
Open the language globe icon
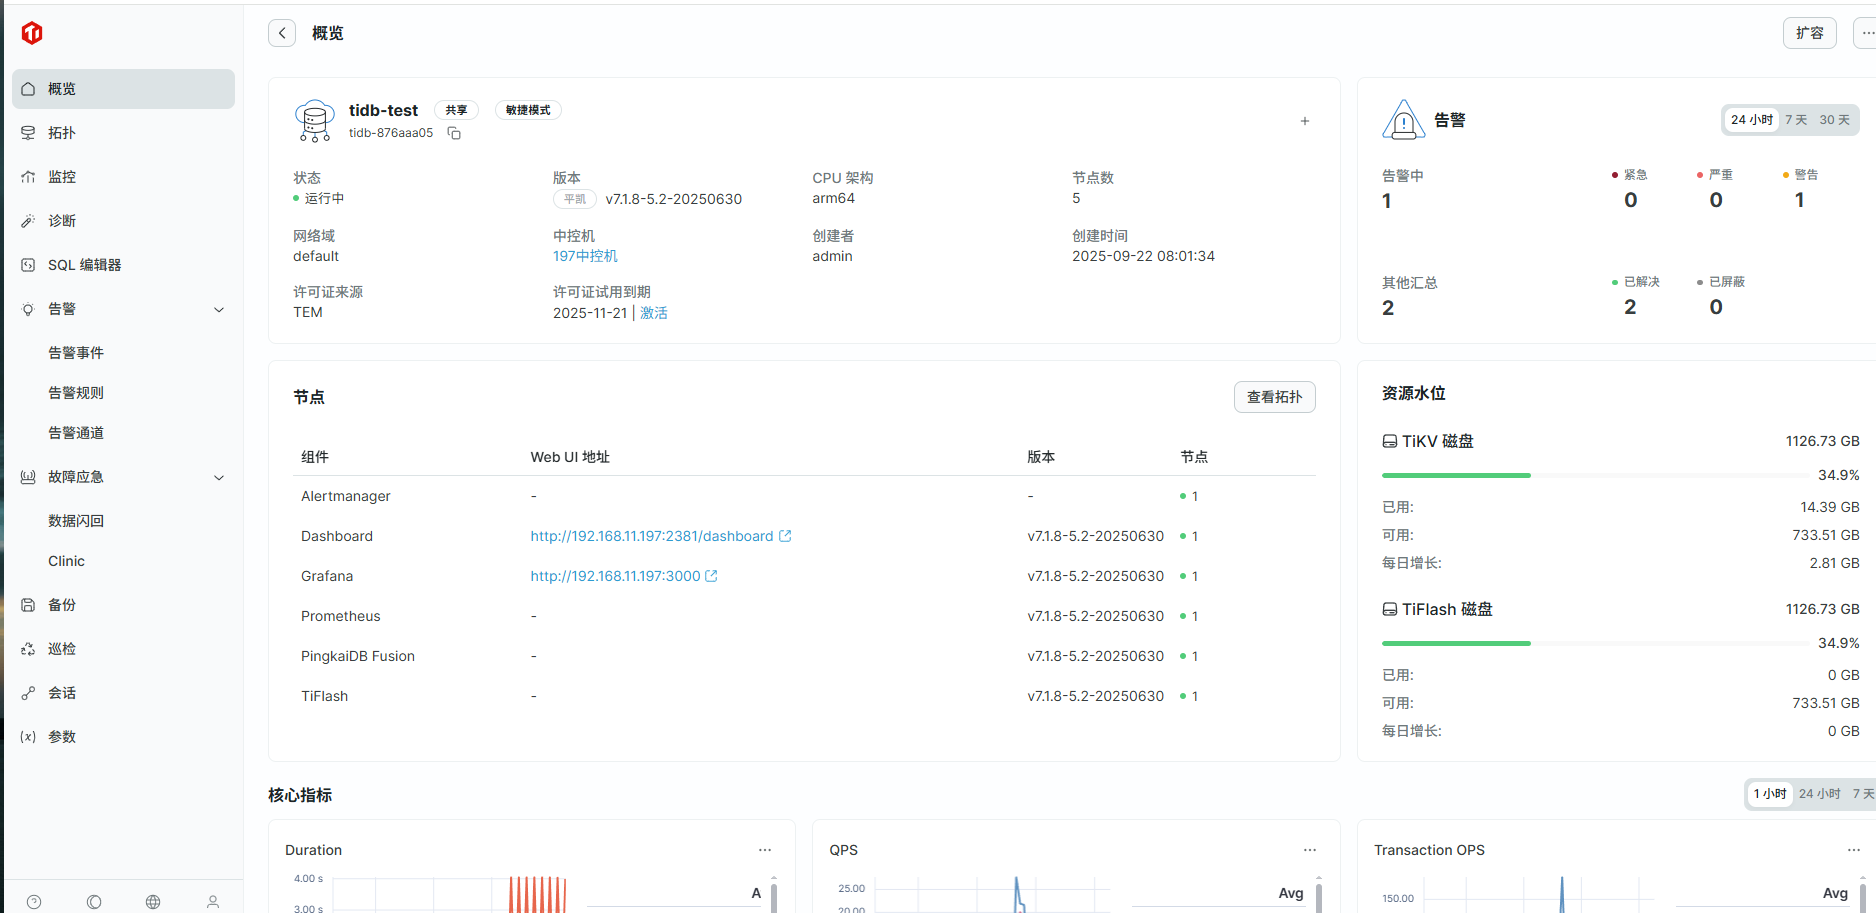click(153, 901)
